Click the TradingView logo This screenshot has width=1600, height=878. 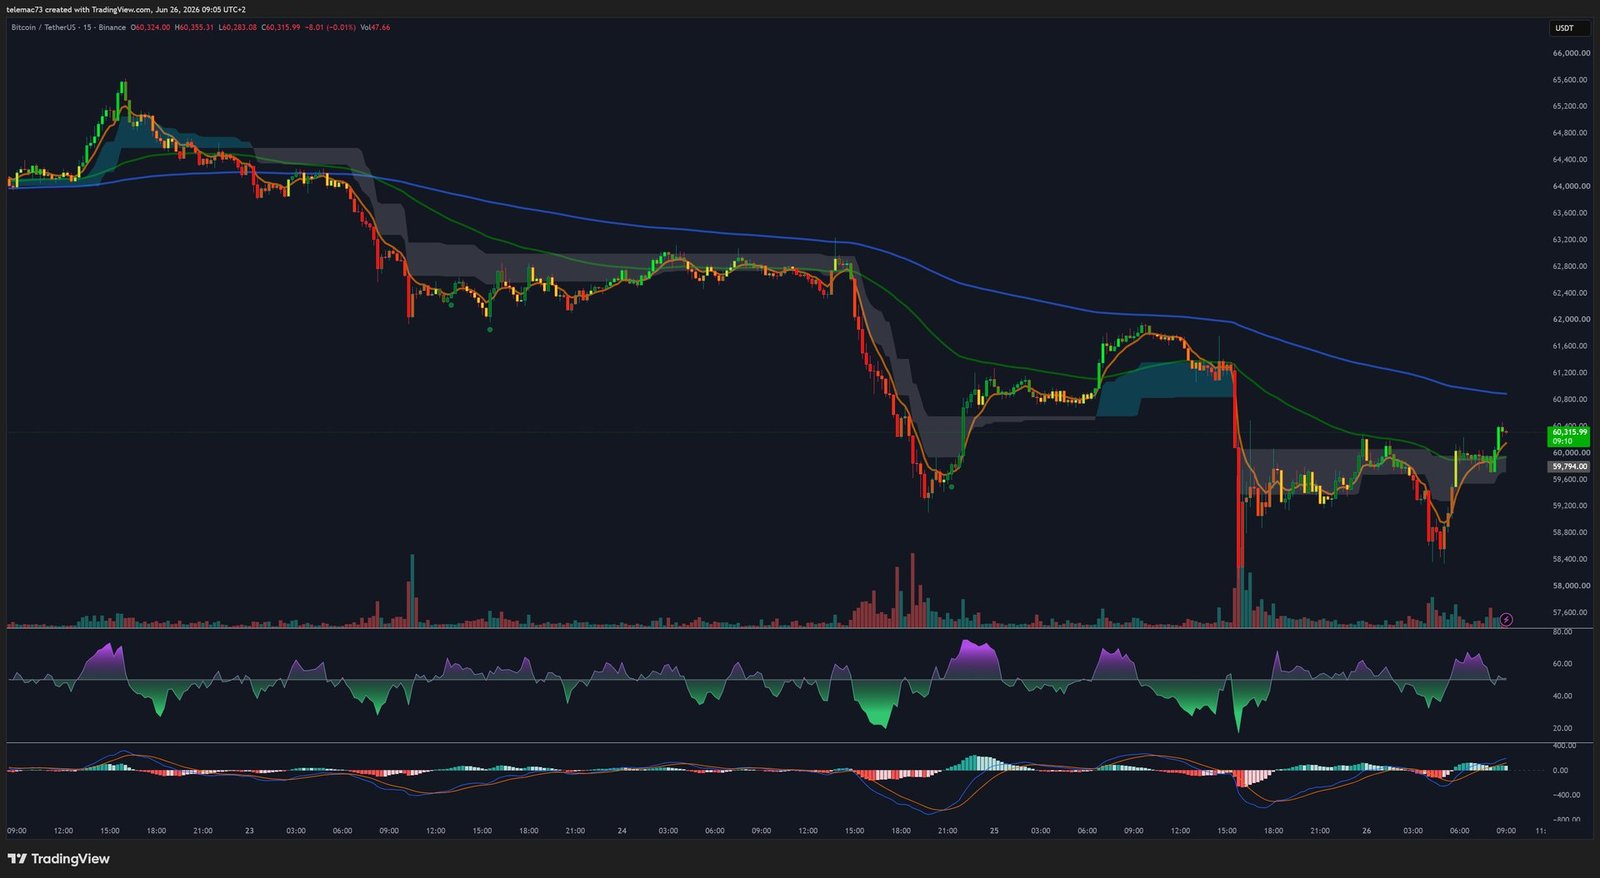tap(58, 859)
